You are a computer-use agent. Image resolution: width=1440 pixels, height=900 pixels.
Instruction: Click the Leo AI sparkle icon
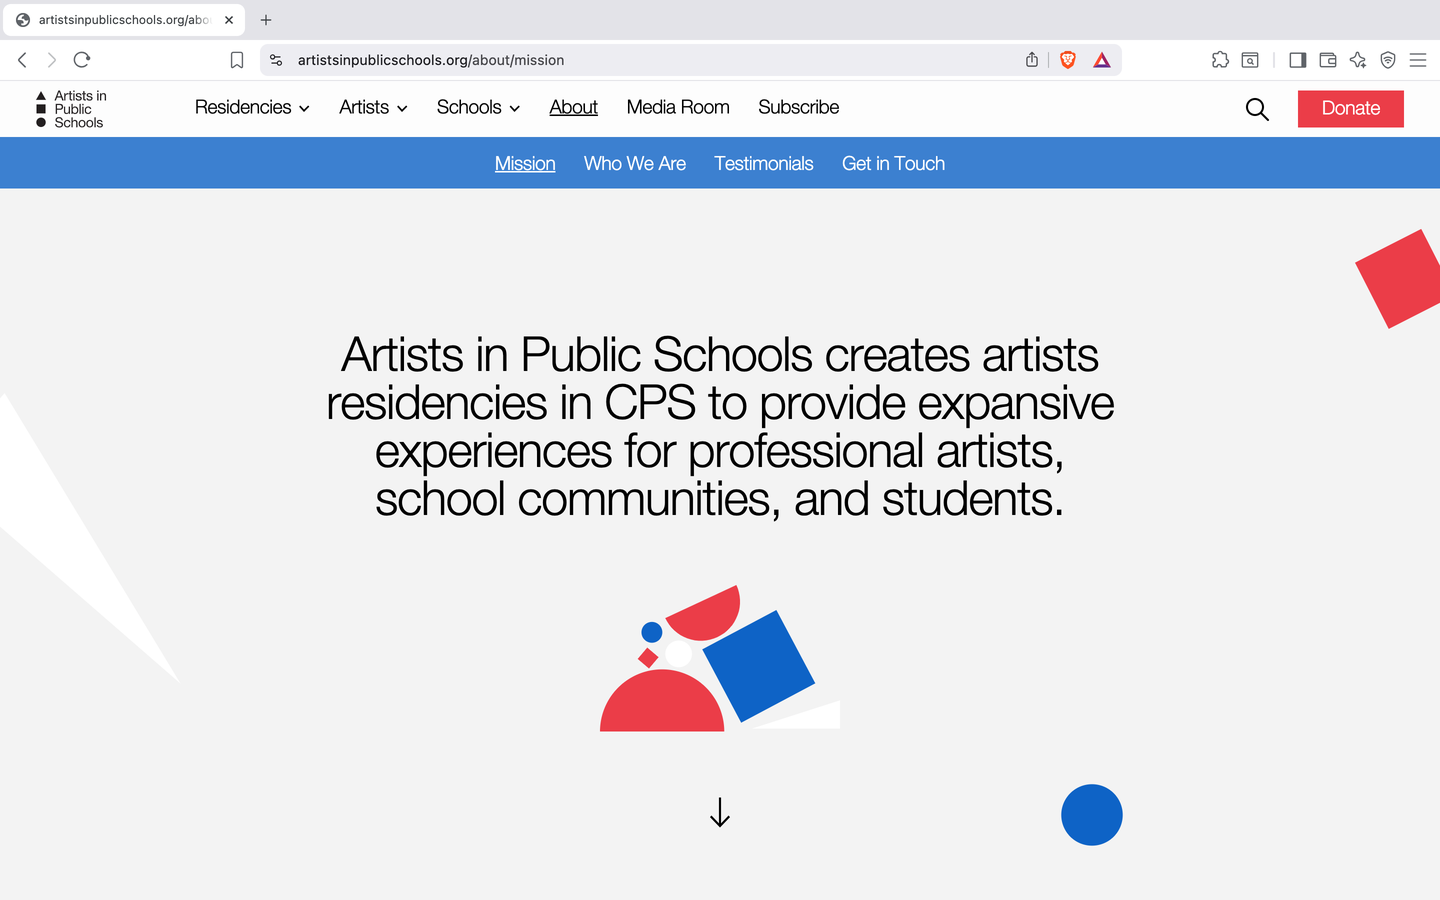(1358, 60)
